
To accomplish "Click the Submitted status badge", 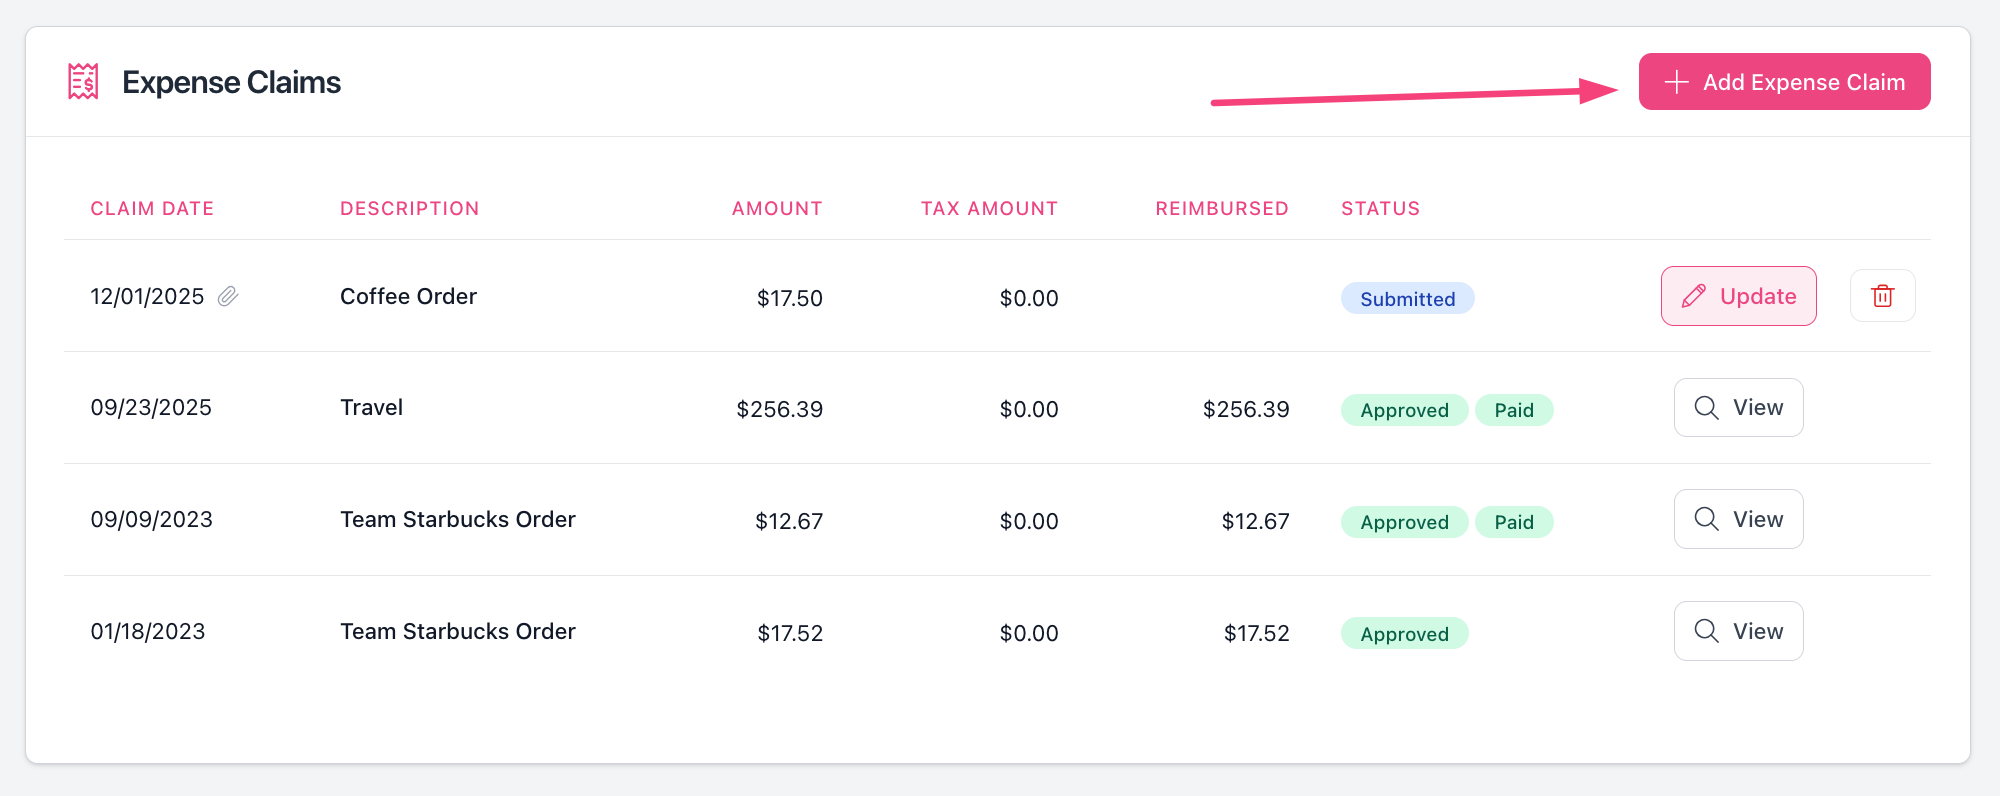I will 1407,299.
